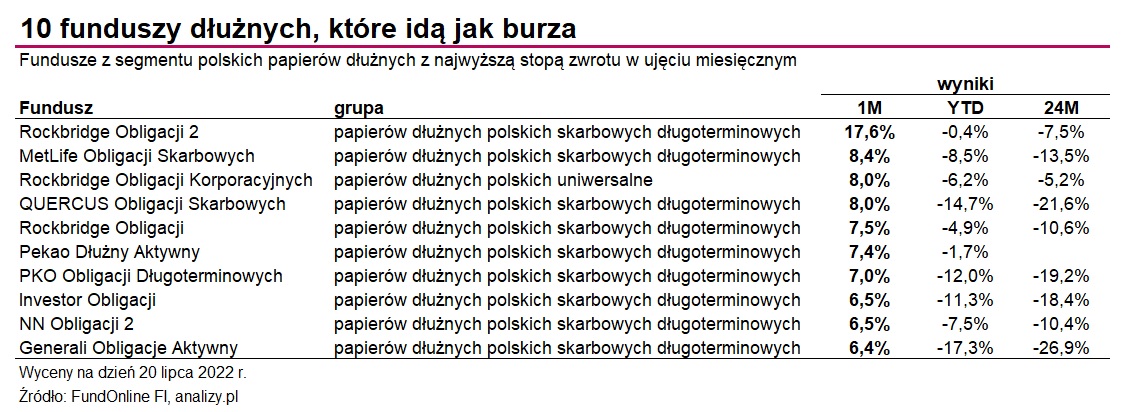Click the fund name 'Rockbridge Obligacji 2'
Screen dimensions: 1132x412
pos(109,132)
